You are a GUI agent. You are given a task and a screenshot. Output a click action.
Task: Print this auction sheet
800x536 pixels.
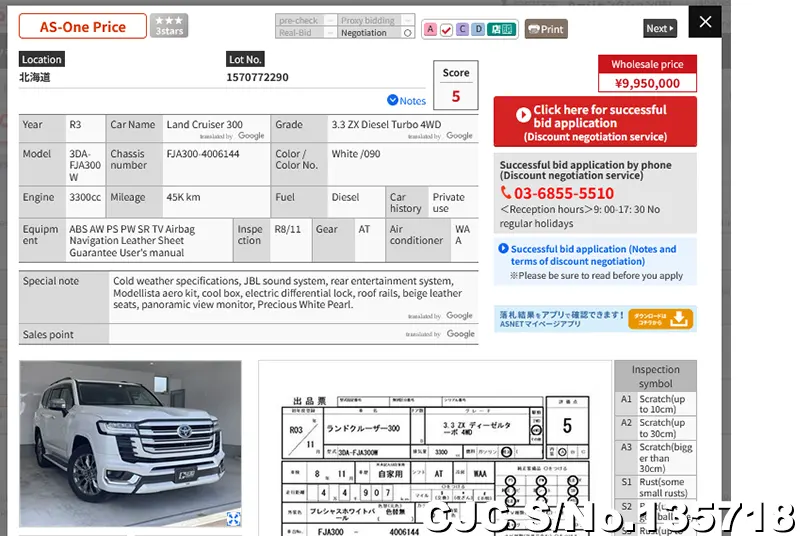(546, 29)
